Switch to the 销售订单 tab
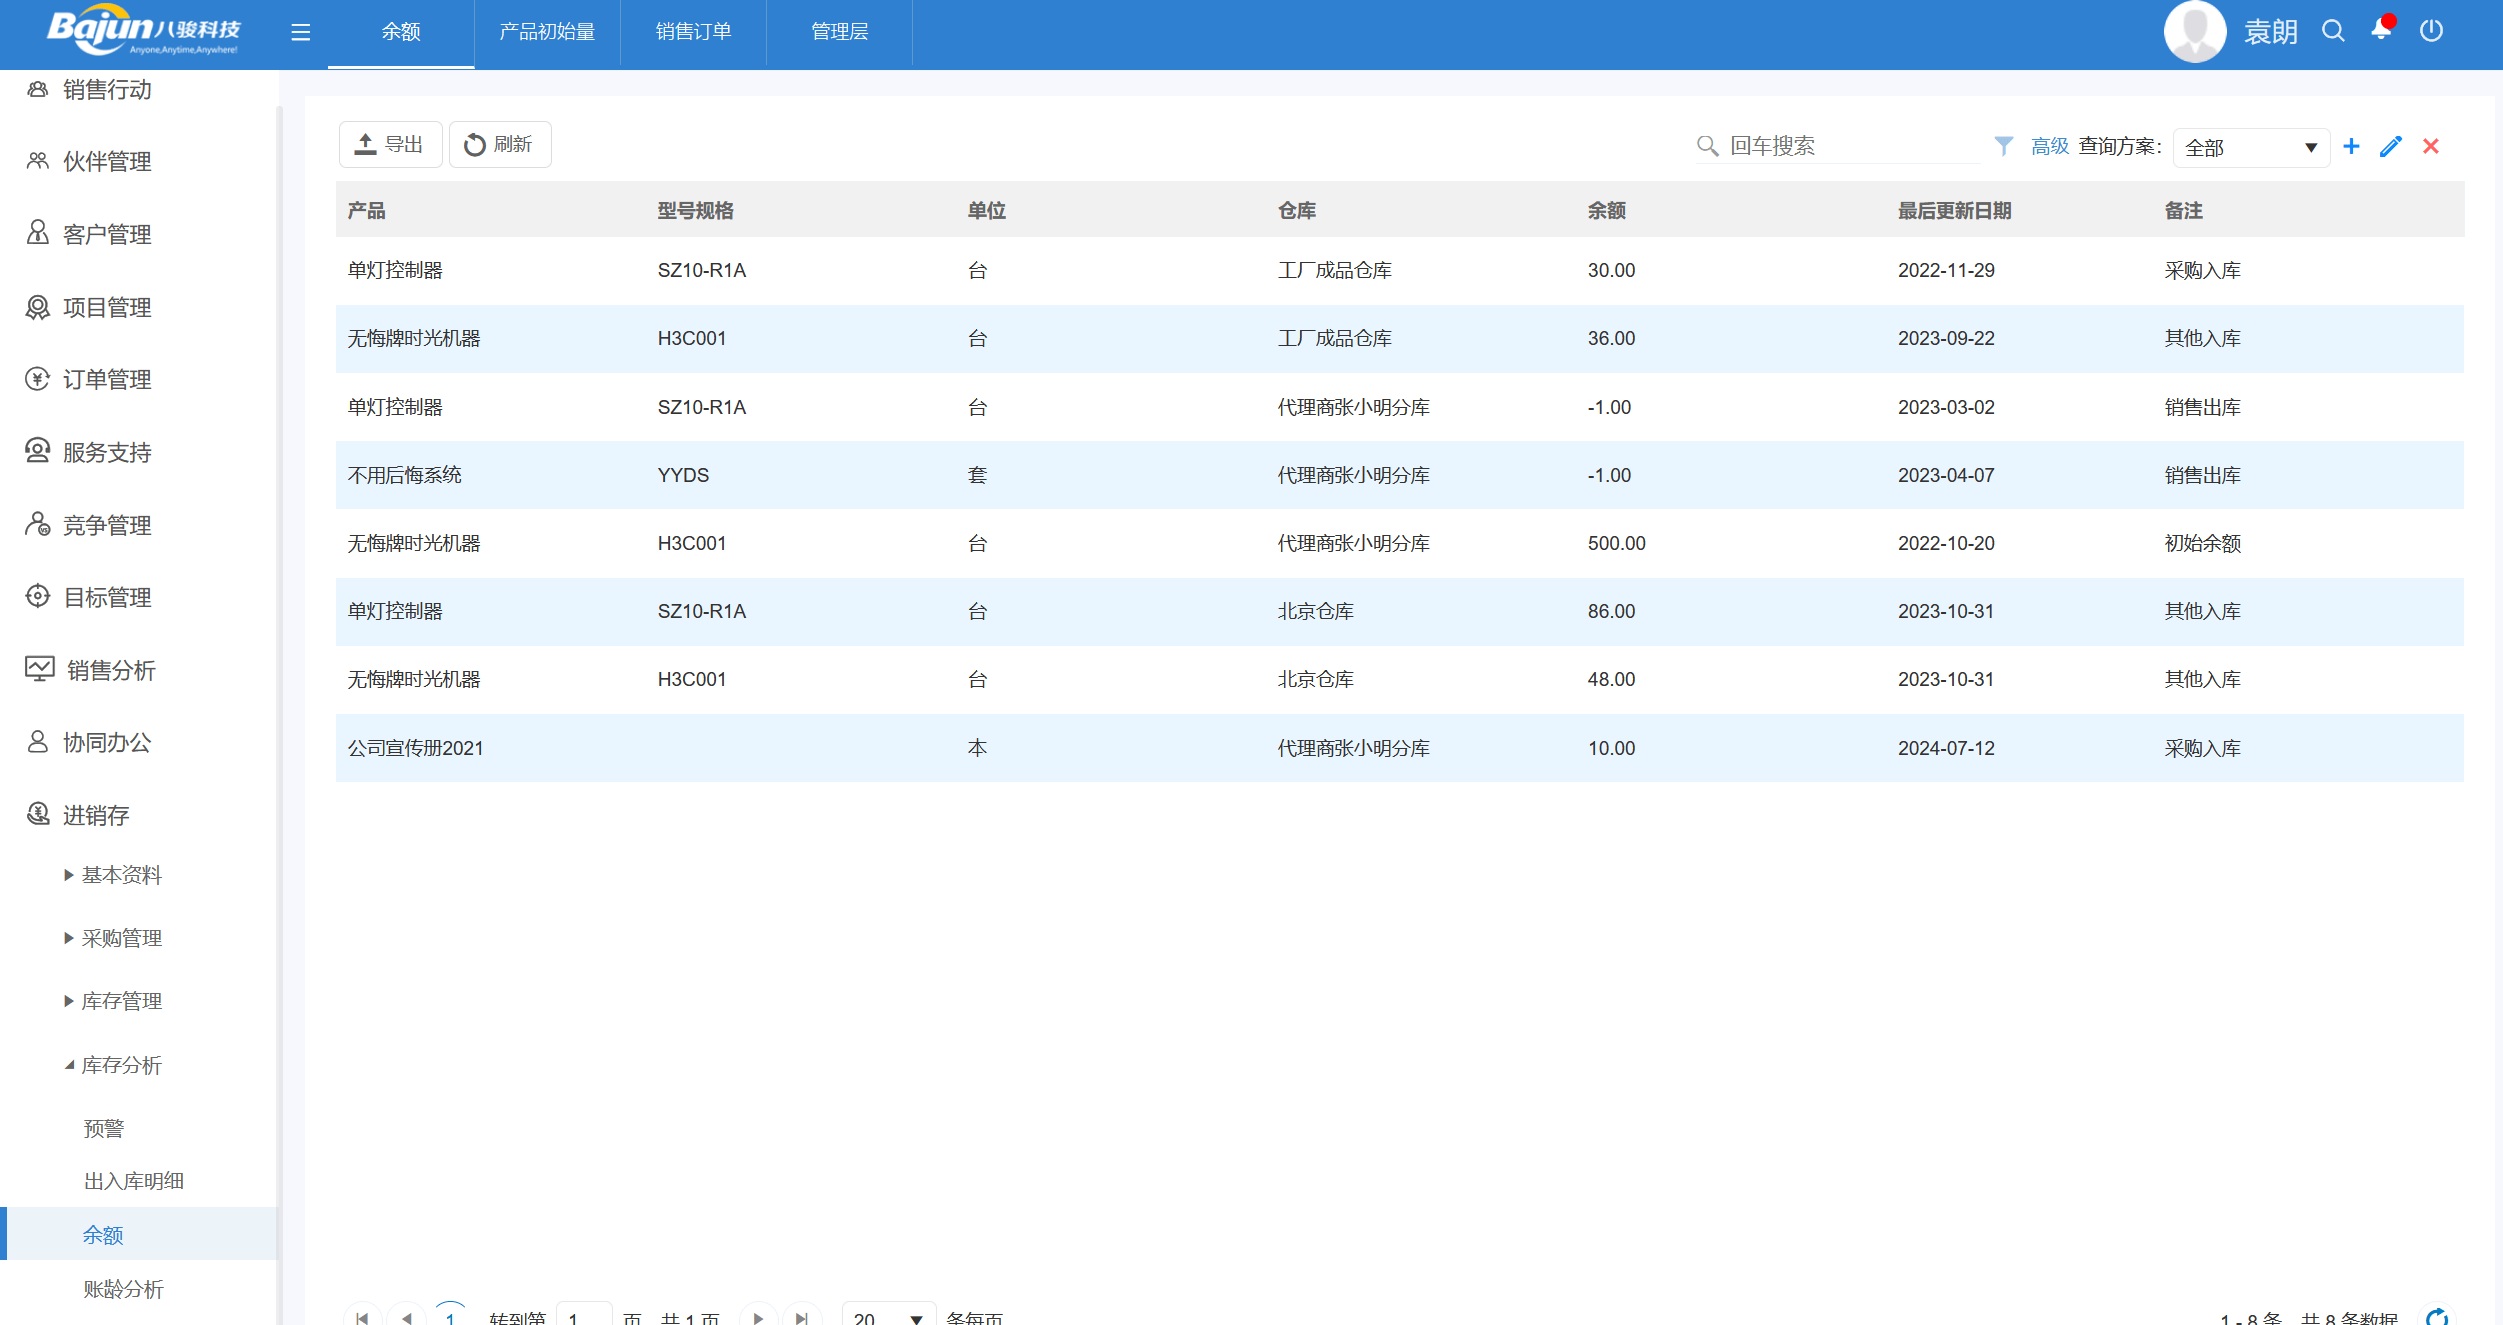 click(x=693, y=32)
